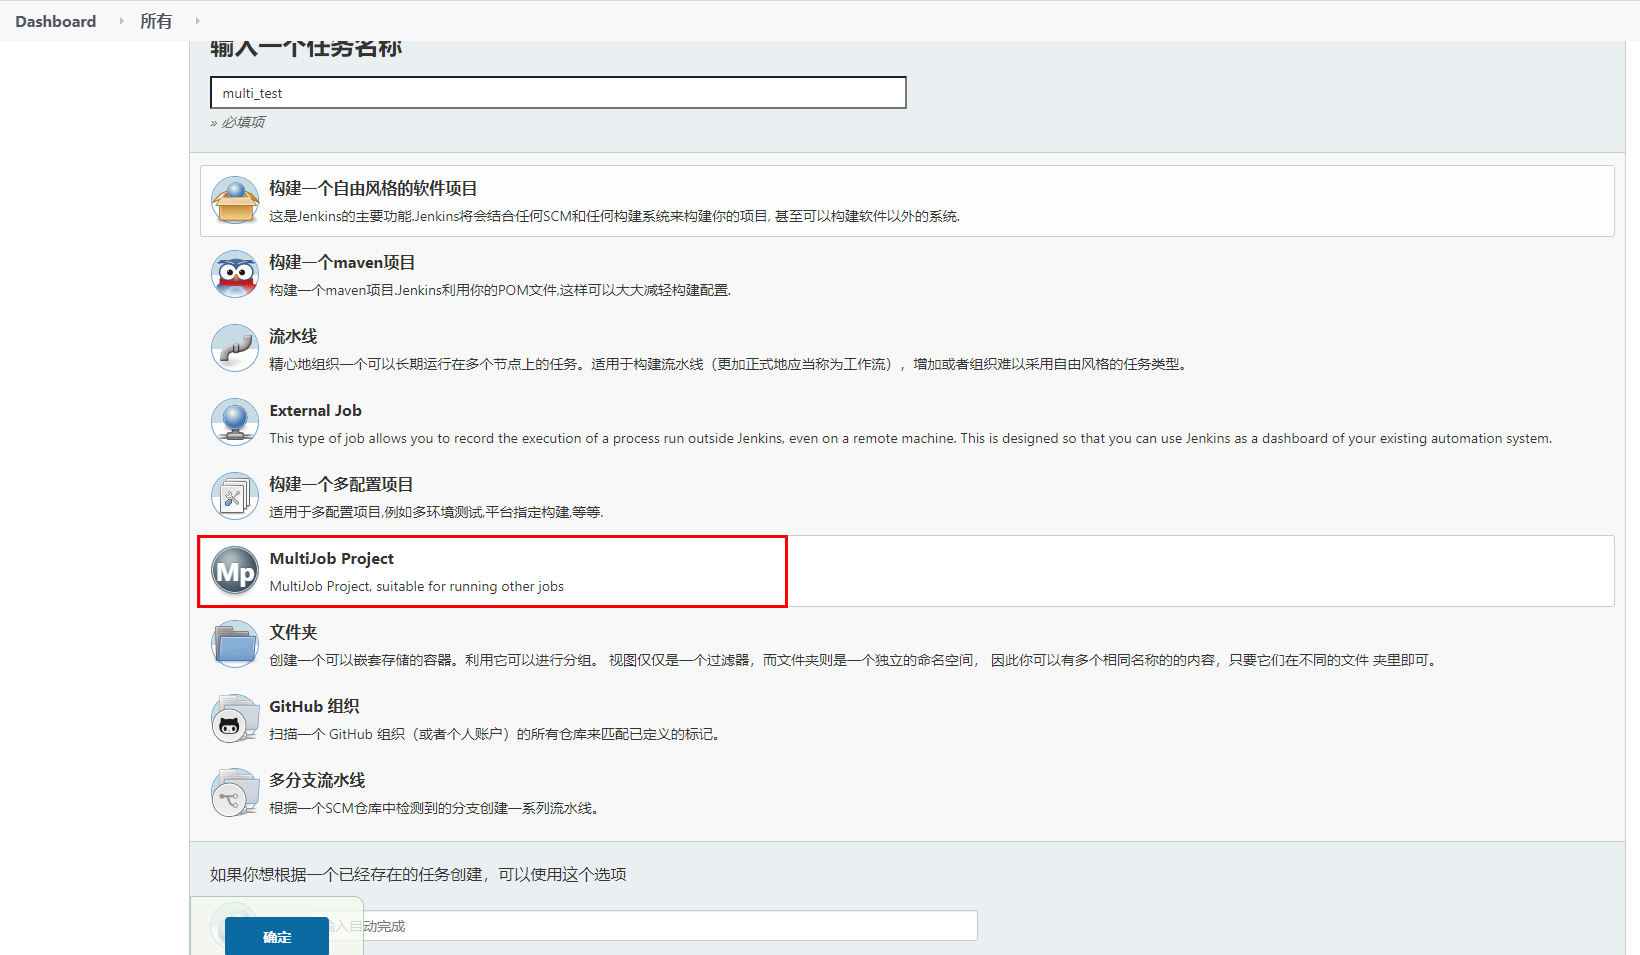
Task: Click 'MultiJob Project, suitable for running other jobs' description
Action: [417, 587]
